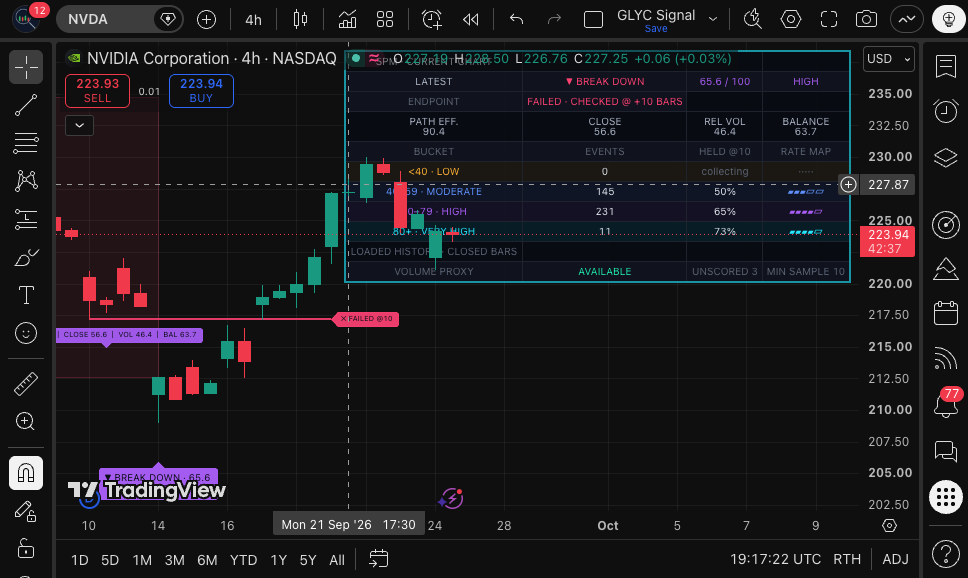The width and height of the screenshot is (968, 578).
Task: Select the trend line drawing tool
Action: 26,105
